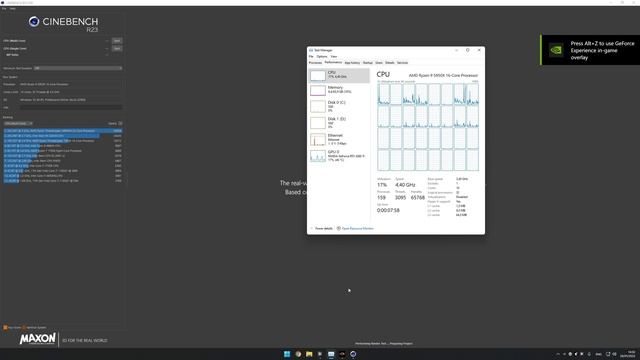Screen dimensions: 640x360
Task: Switch to the Users tab
Action: 379,63
